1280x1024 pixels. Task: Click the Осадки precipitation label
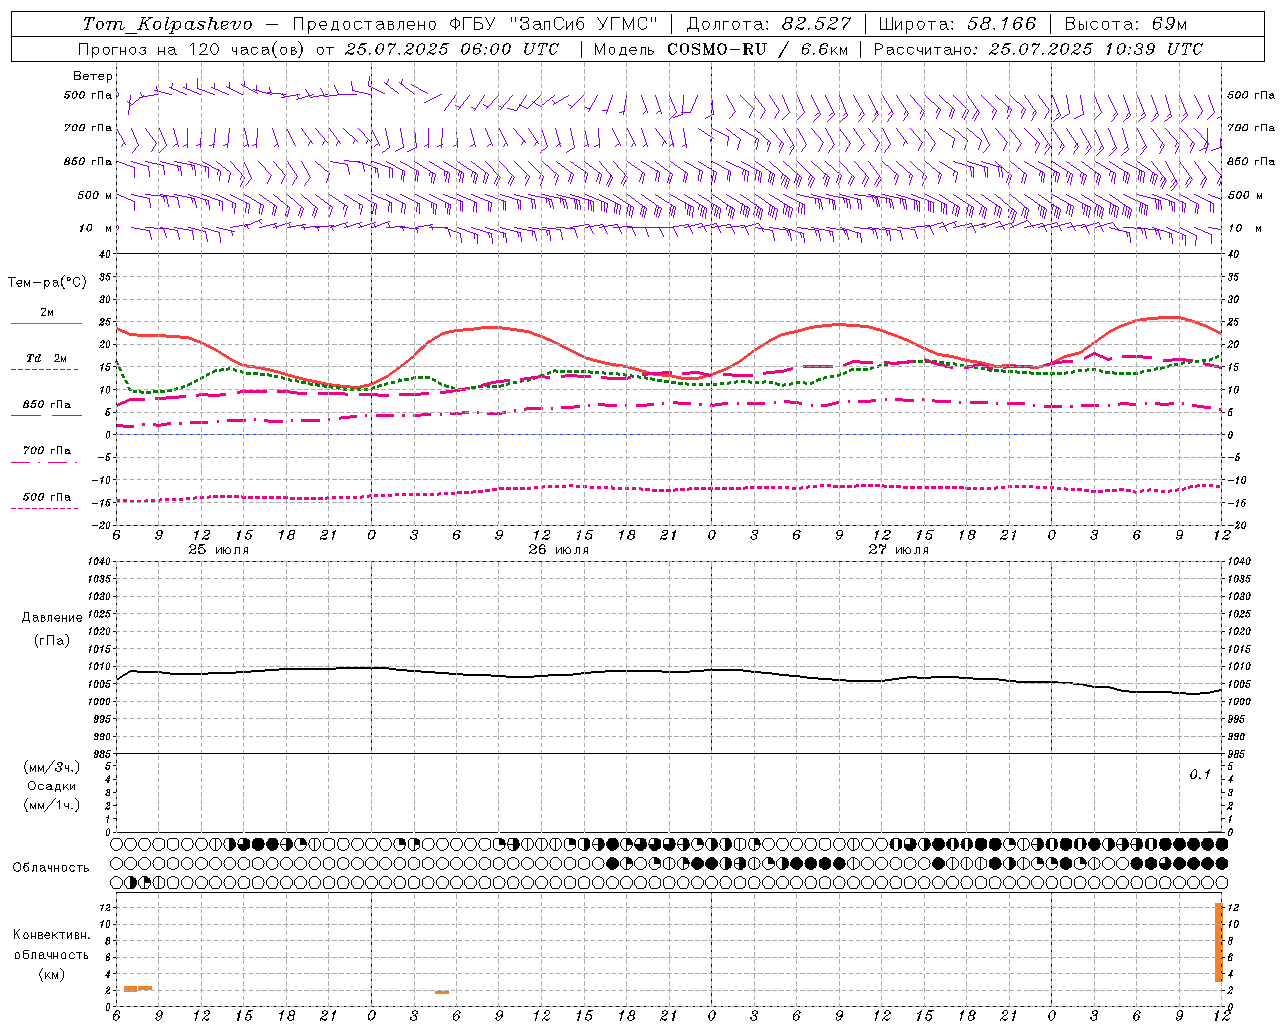52,786
